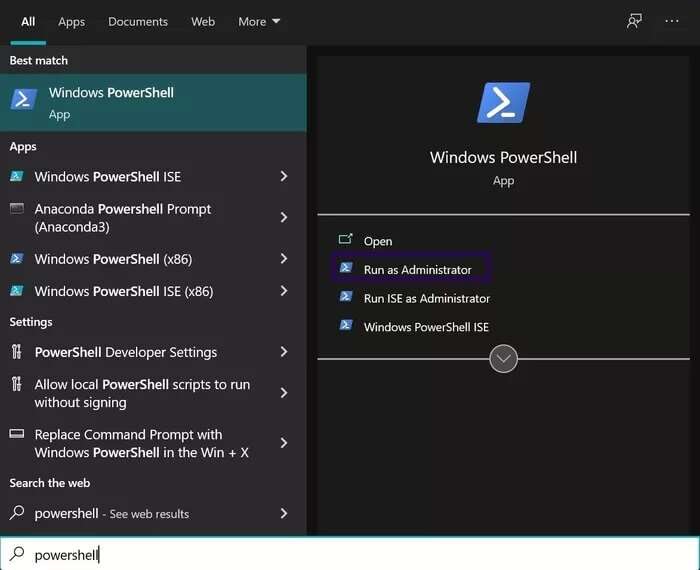Expand Allow local PowerShell scripts arrow
Screen dimensions: 700x570
[284, 393]
